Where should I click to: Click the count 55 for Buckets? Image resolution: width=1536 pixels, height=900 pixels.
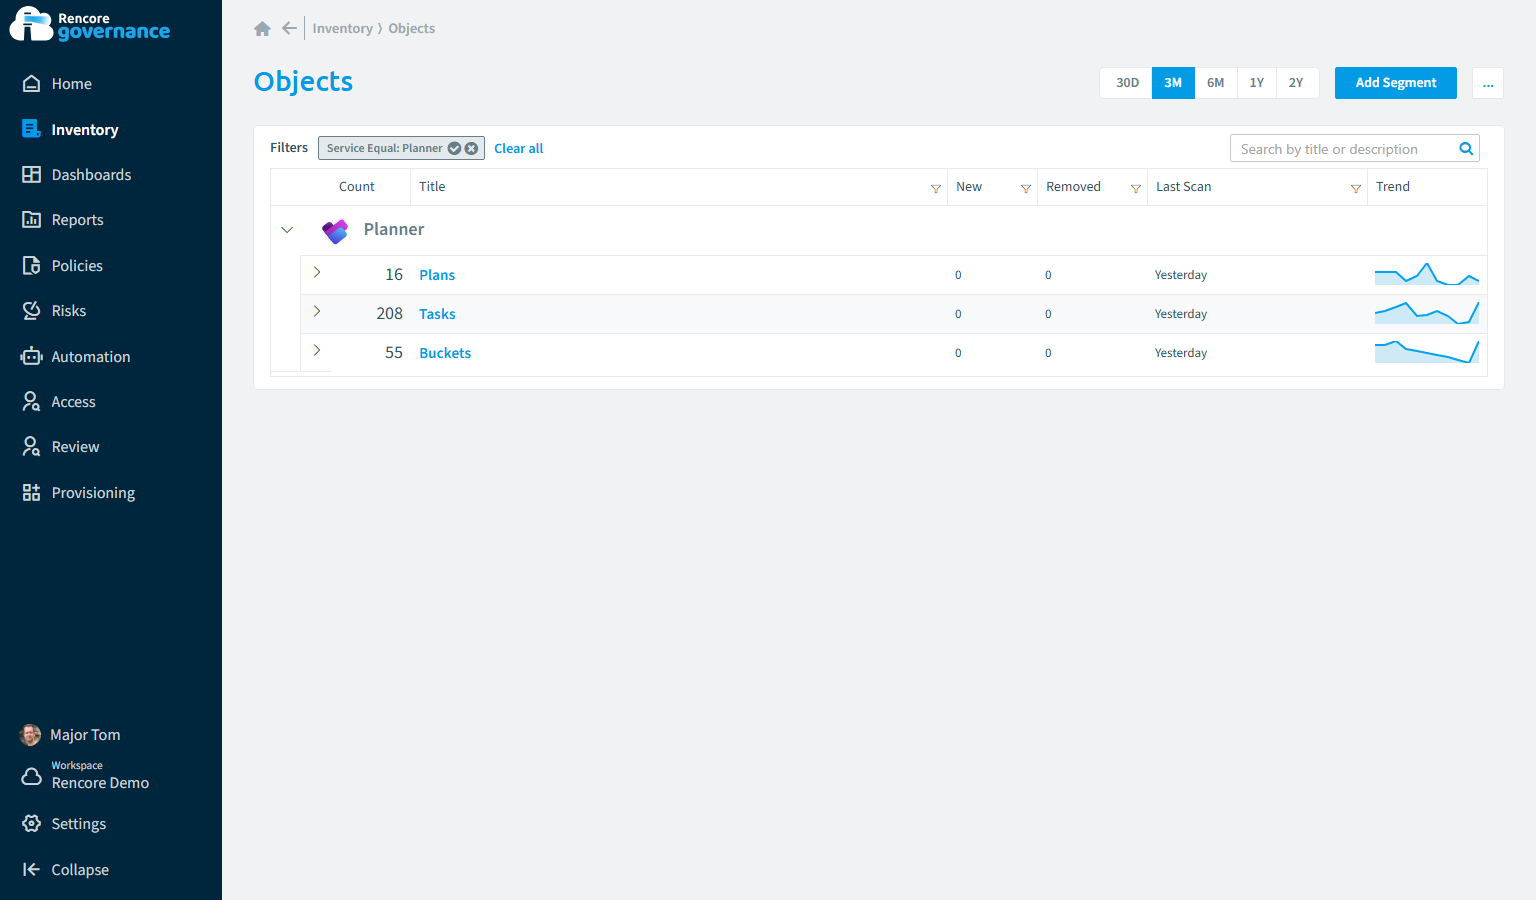[x=394, y=353]
